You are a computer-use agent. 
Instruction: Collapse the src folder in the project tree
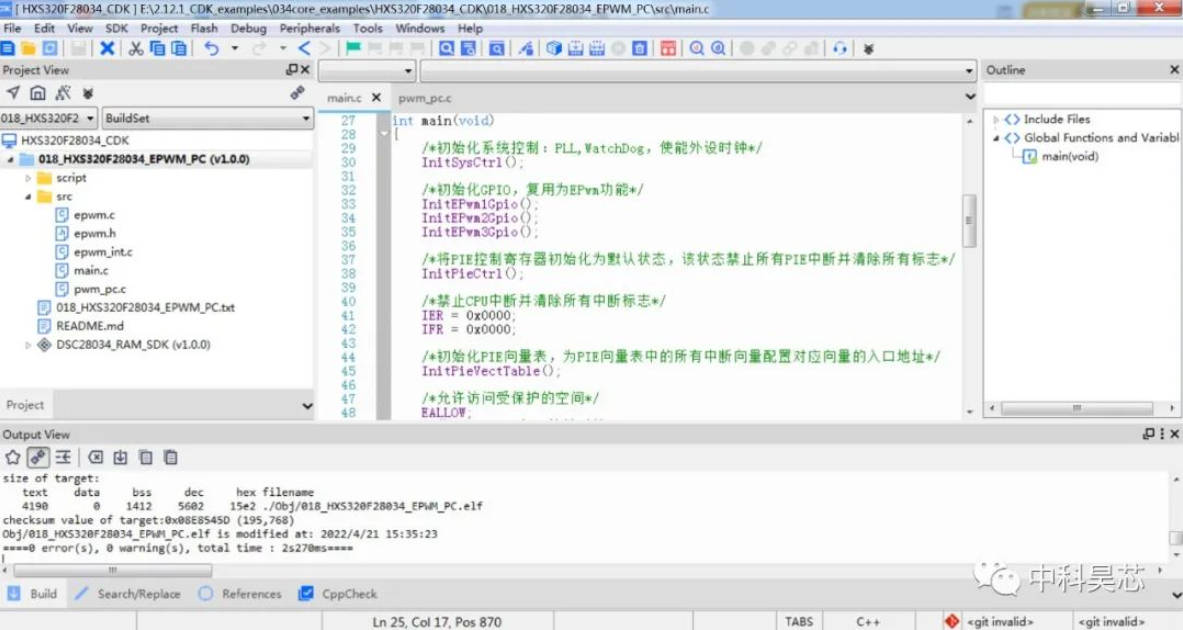point(29,196)
